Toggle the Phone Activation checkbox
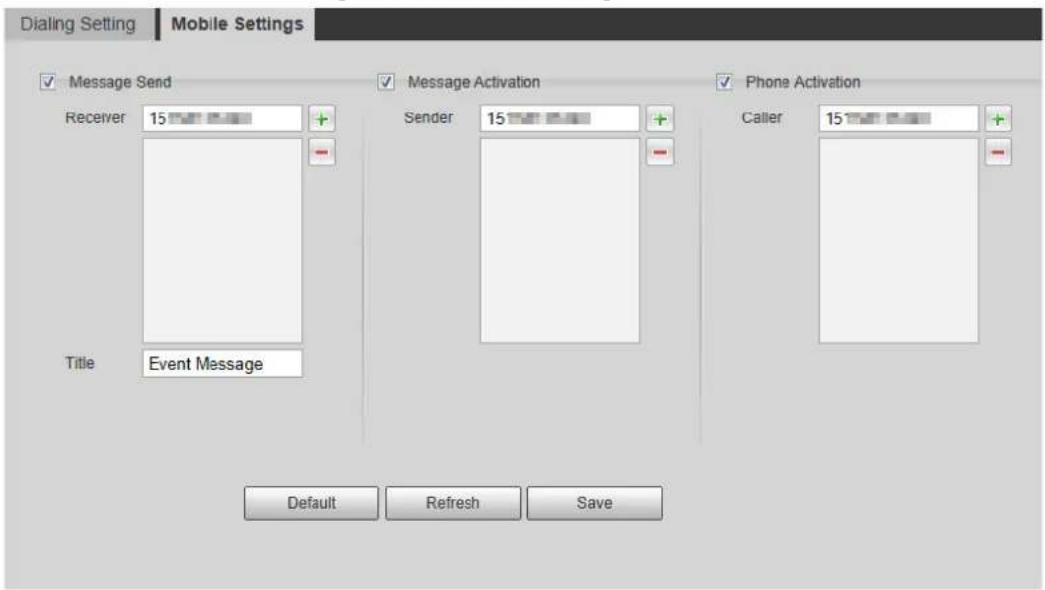Viewport: 1045px width, 590px height. click(724, 82)
